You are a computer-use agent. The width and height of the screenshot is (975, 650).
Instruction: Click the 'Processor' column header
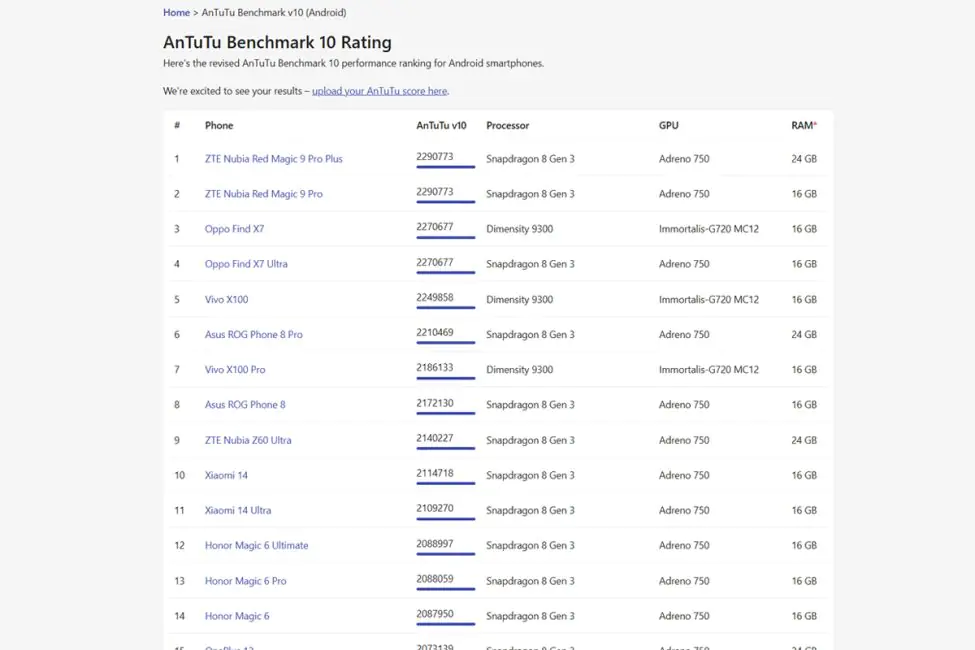pyautogui.click(x=507, y=126)
